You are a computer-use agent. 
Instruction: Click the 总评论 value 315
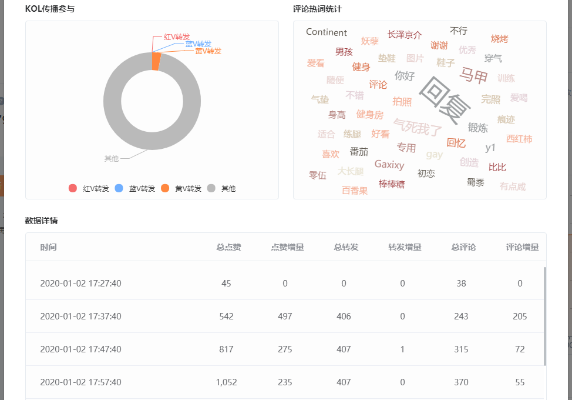[461, 349]
